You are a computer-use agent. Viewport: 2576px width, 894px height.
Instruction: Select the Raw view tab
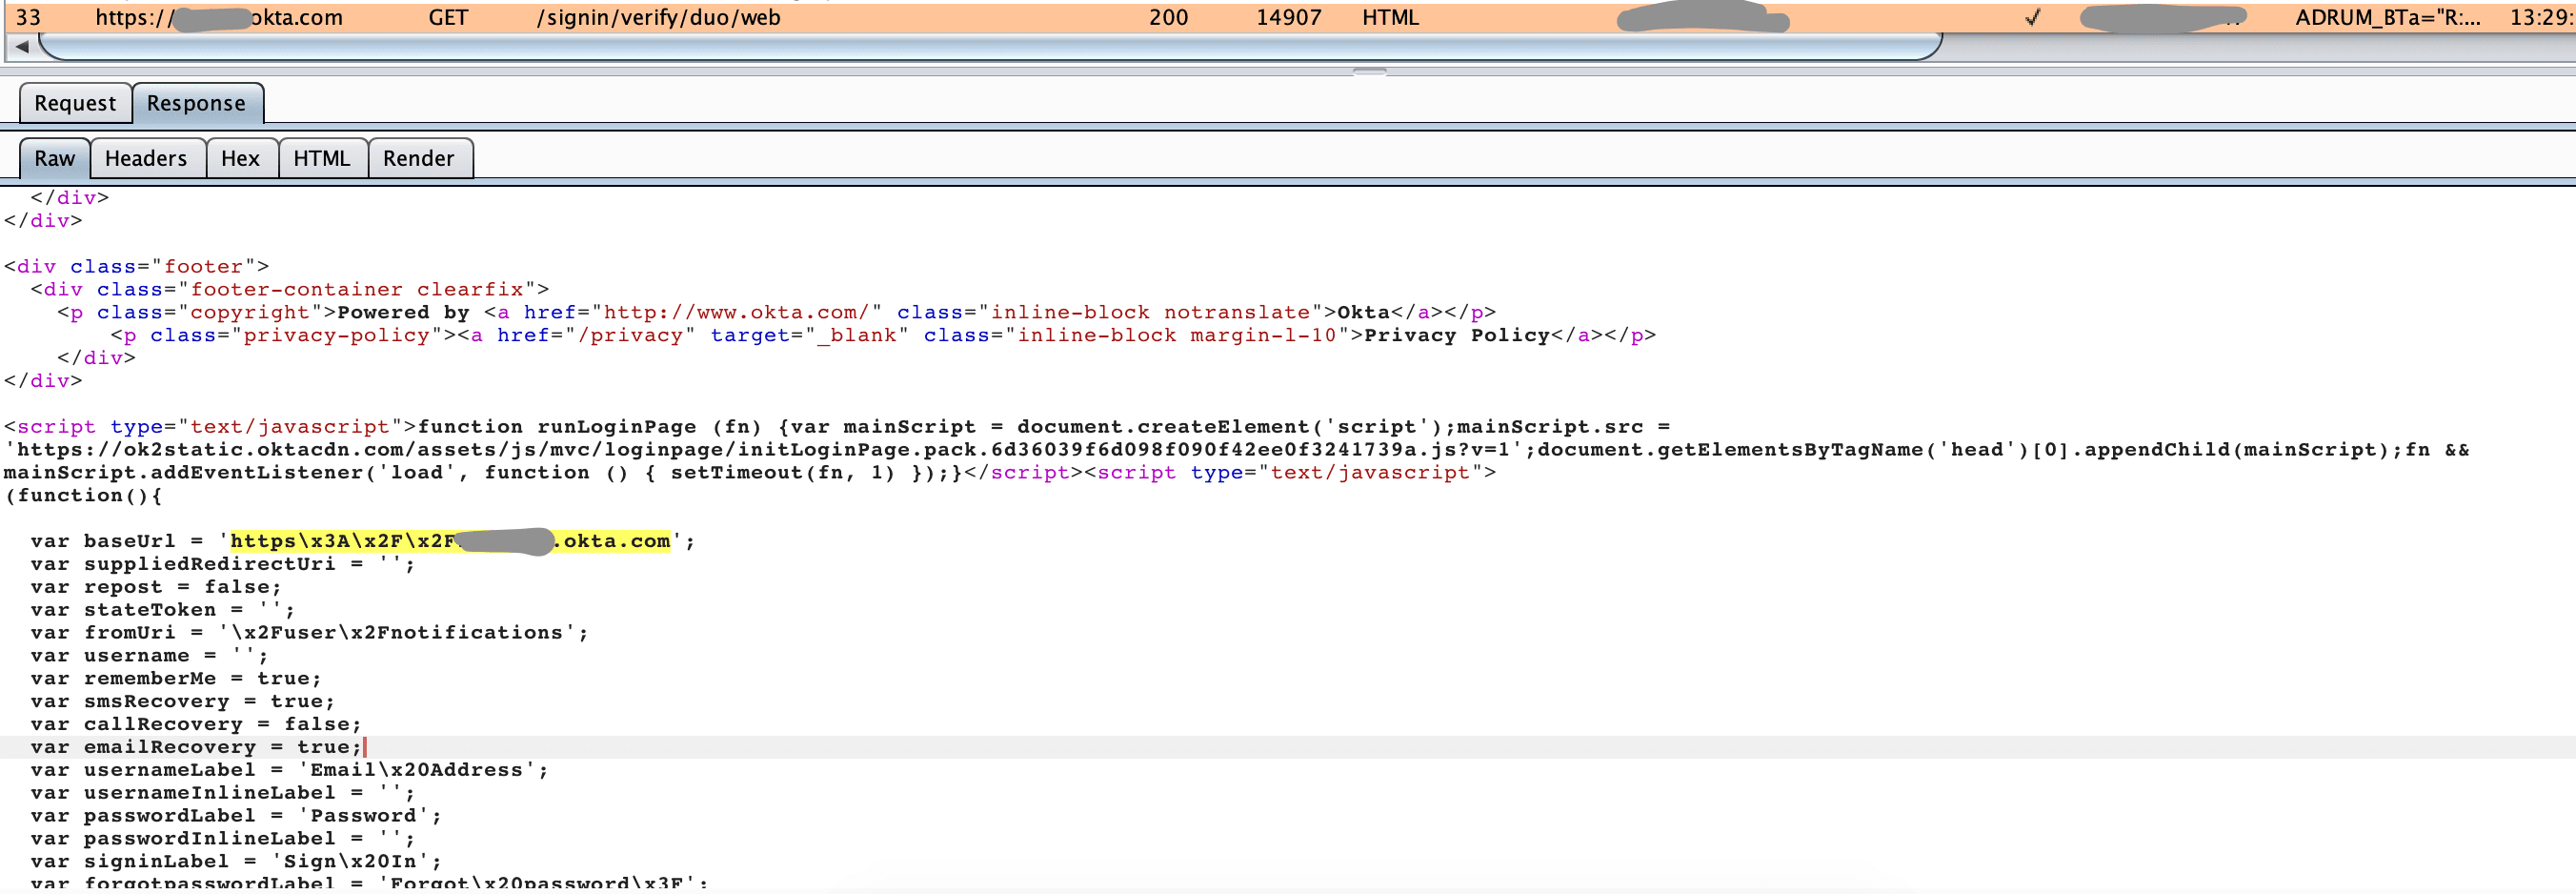click(x=55, y=158)
